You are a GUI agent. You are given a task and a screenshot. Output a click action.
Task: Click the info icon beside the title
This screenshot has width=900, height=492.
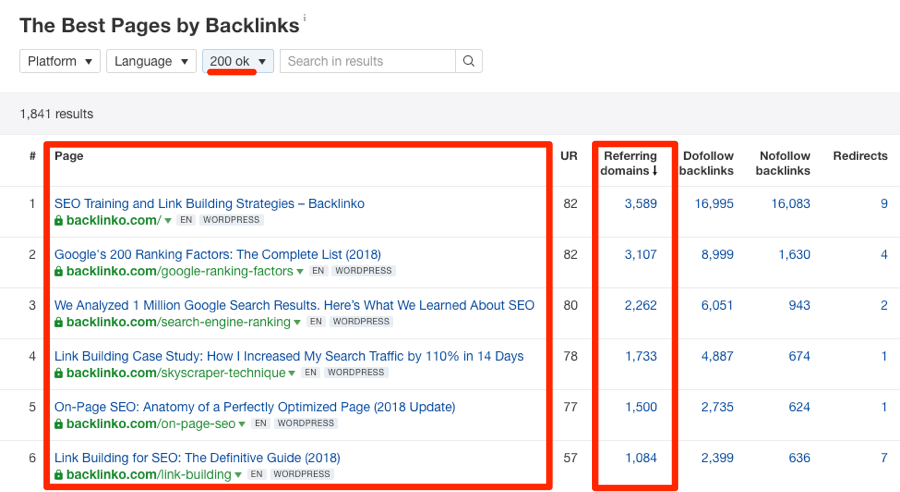click(305, 17)
